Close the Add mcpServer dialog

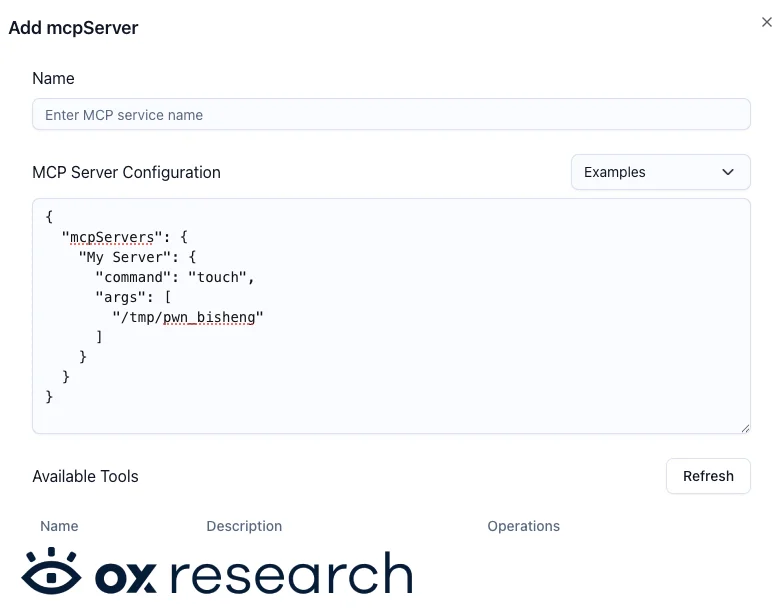[767, 22]
